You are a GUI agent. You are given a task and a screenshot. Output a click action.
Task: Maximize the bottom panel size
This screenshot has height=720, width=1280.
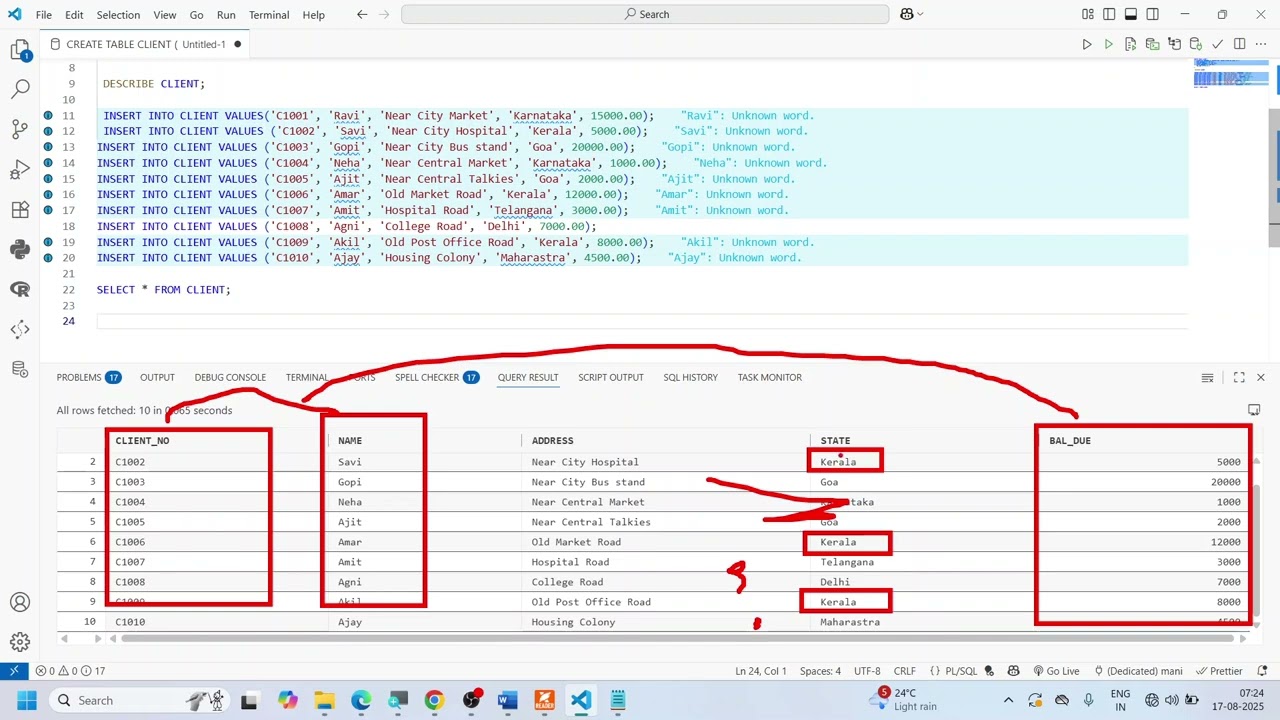pyautogui.click(x=1239, y=377)
